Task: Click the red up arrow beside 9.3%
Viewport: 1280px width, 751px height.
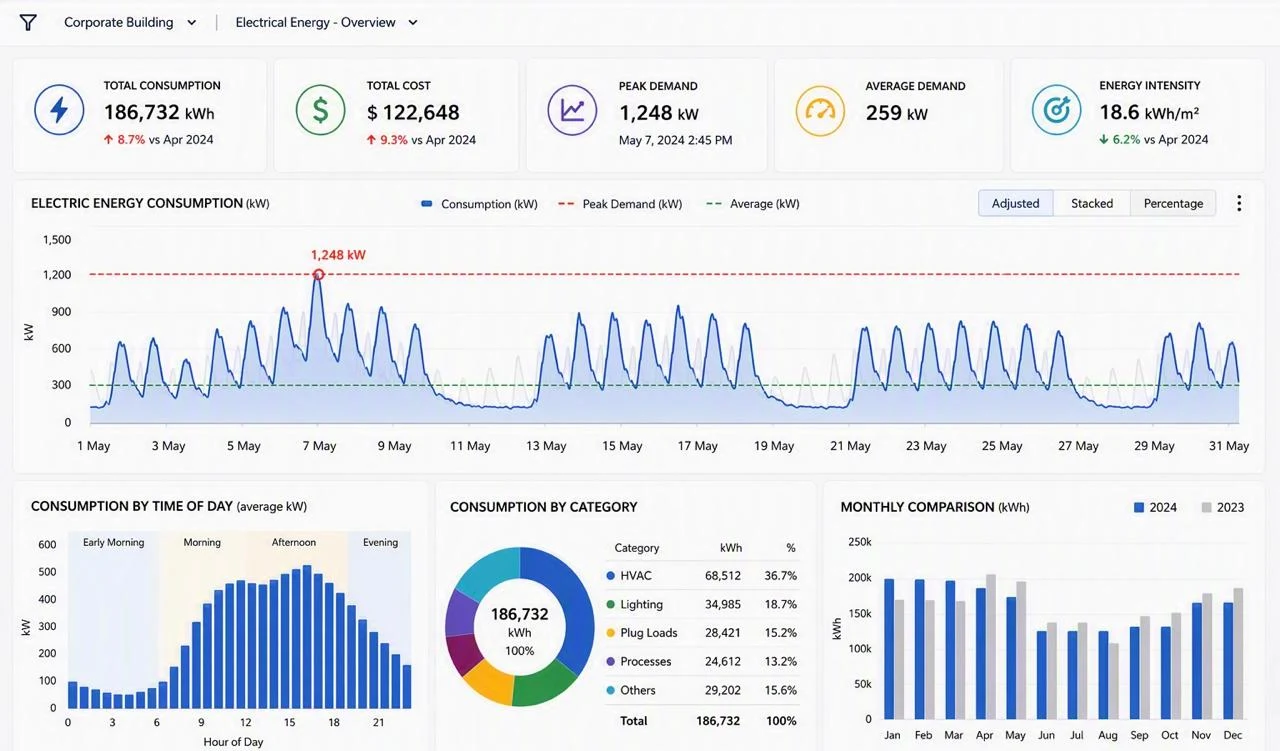Action: coord(372,140)
